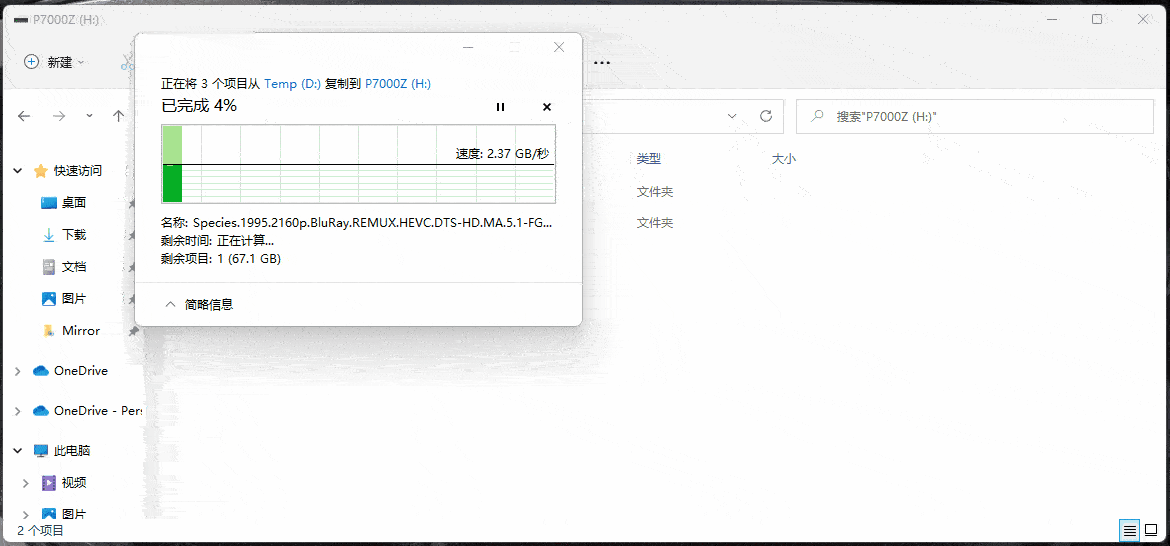
Task: Open 桌面 in the sidebar
Action: pos(74,203)
